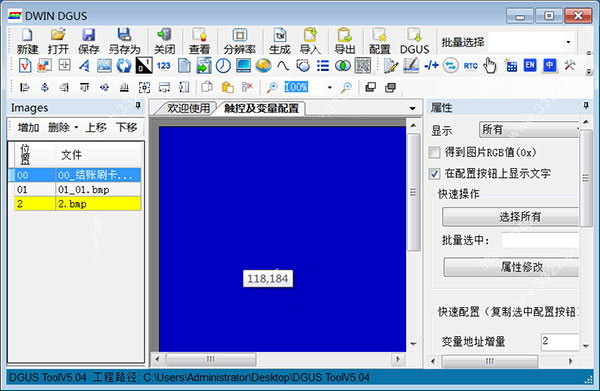Open the wrench and screwdriver settings icon
This screenshot has width=600, height=391.
click(x=570, y=65)
